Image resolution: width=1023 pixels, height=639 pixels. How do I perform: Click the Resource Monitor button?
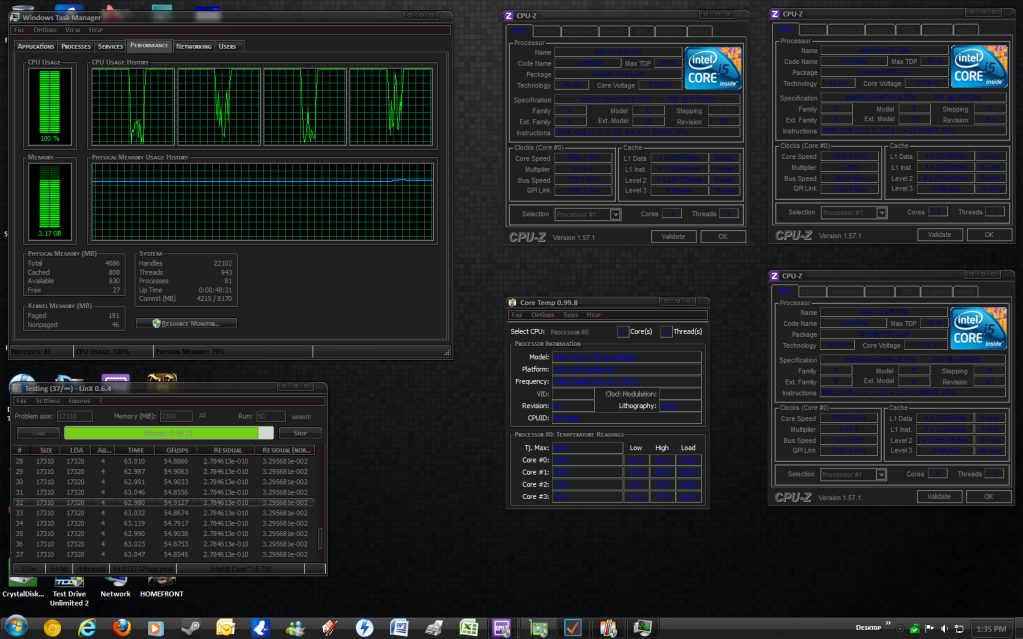[186, 323]
